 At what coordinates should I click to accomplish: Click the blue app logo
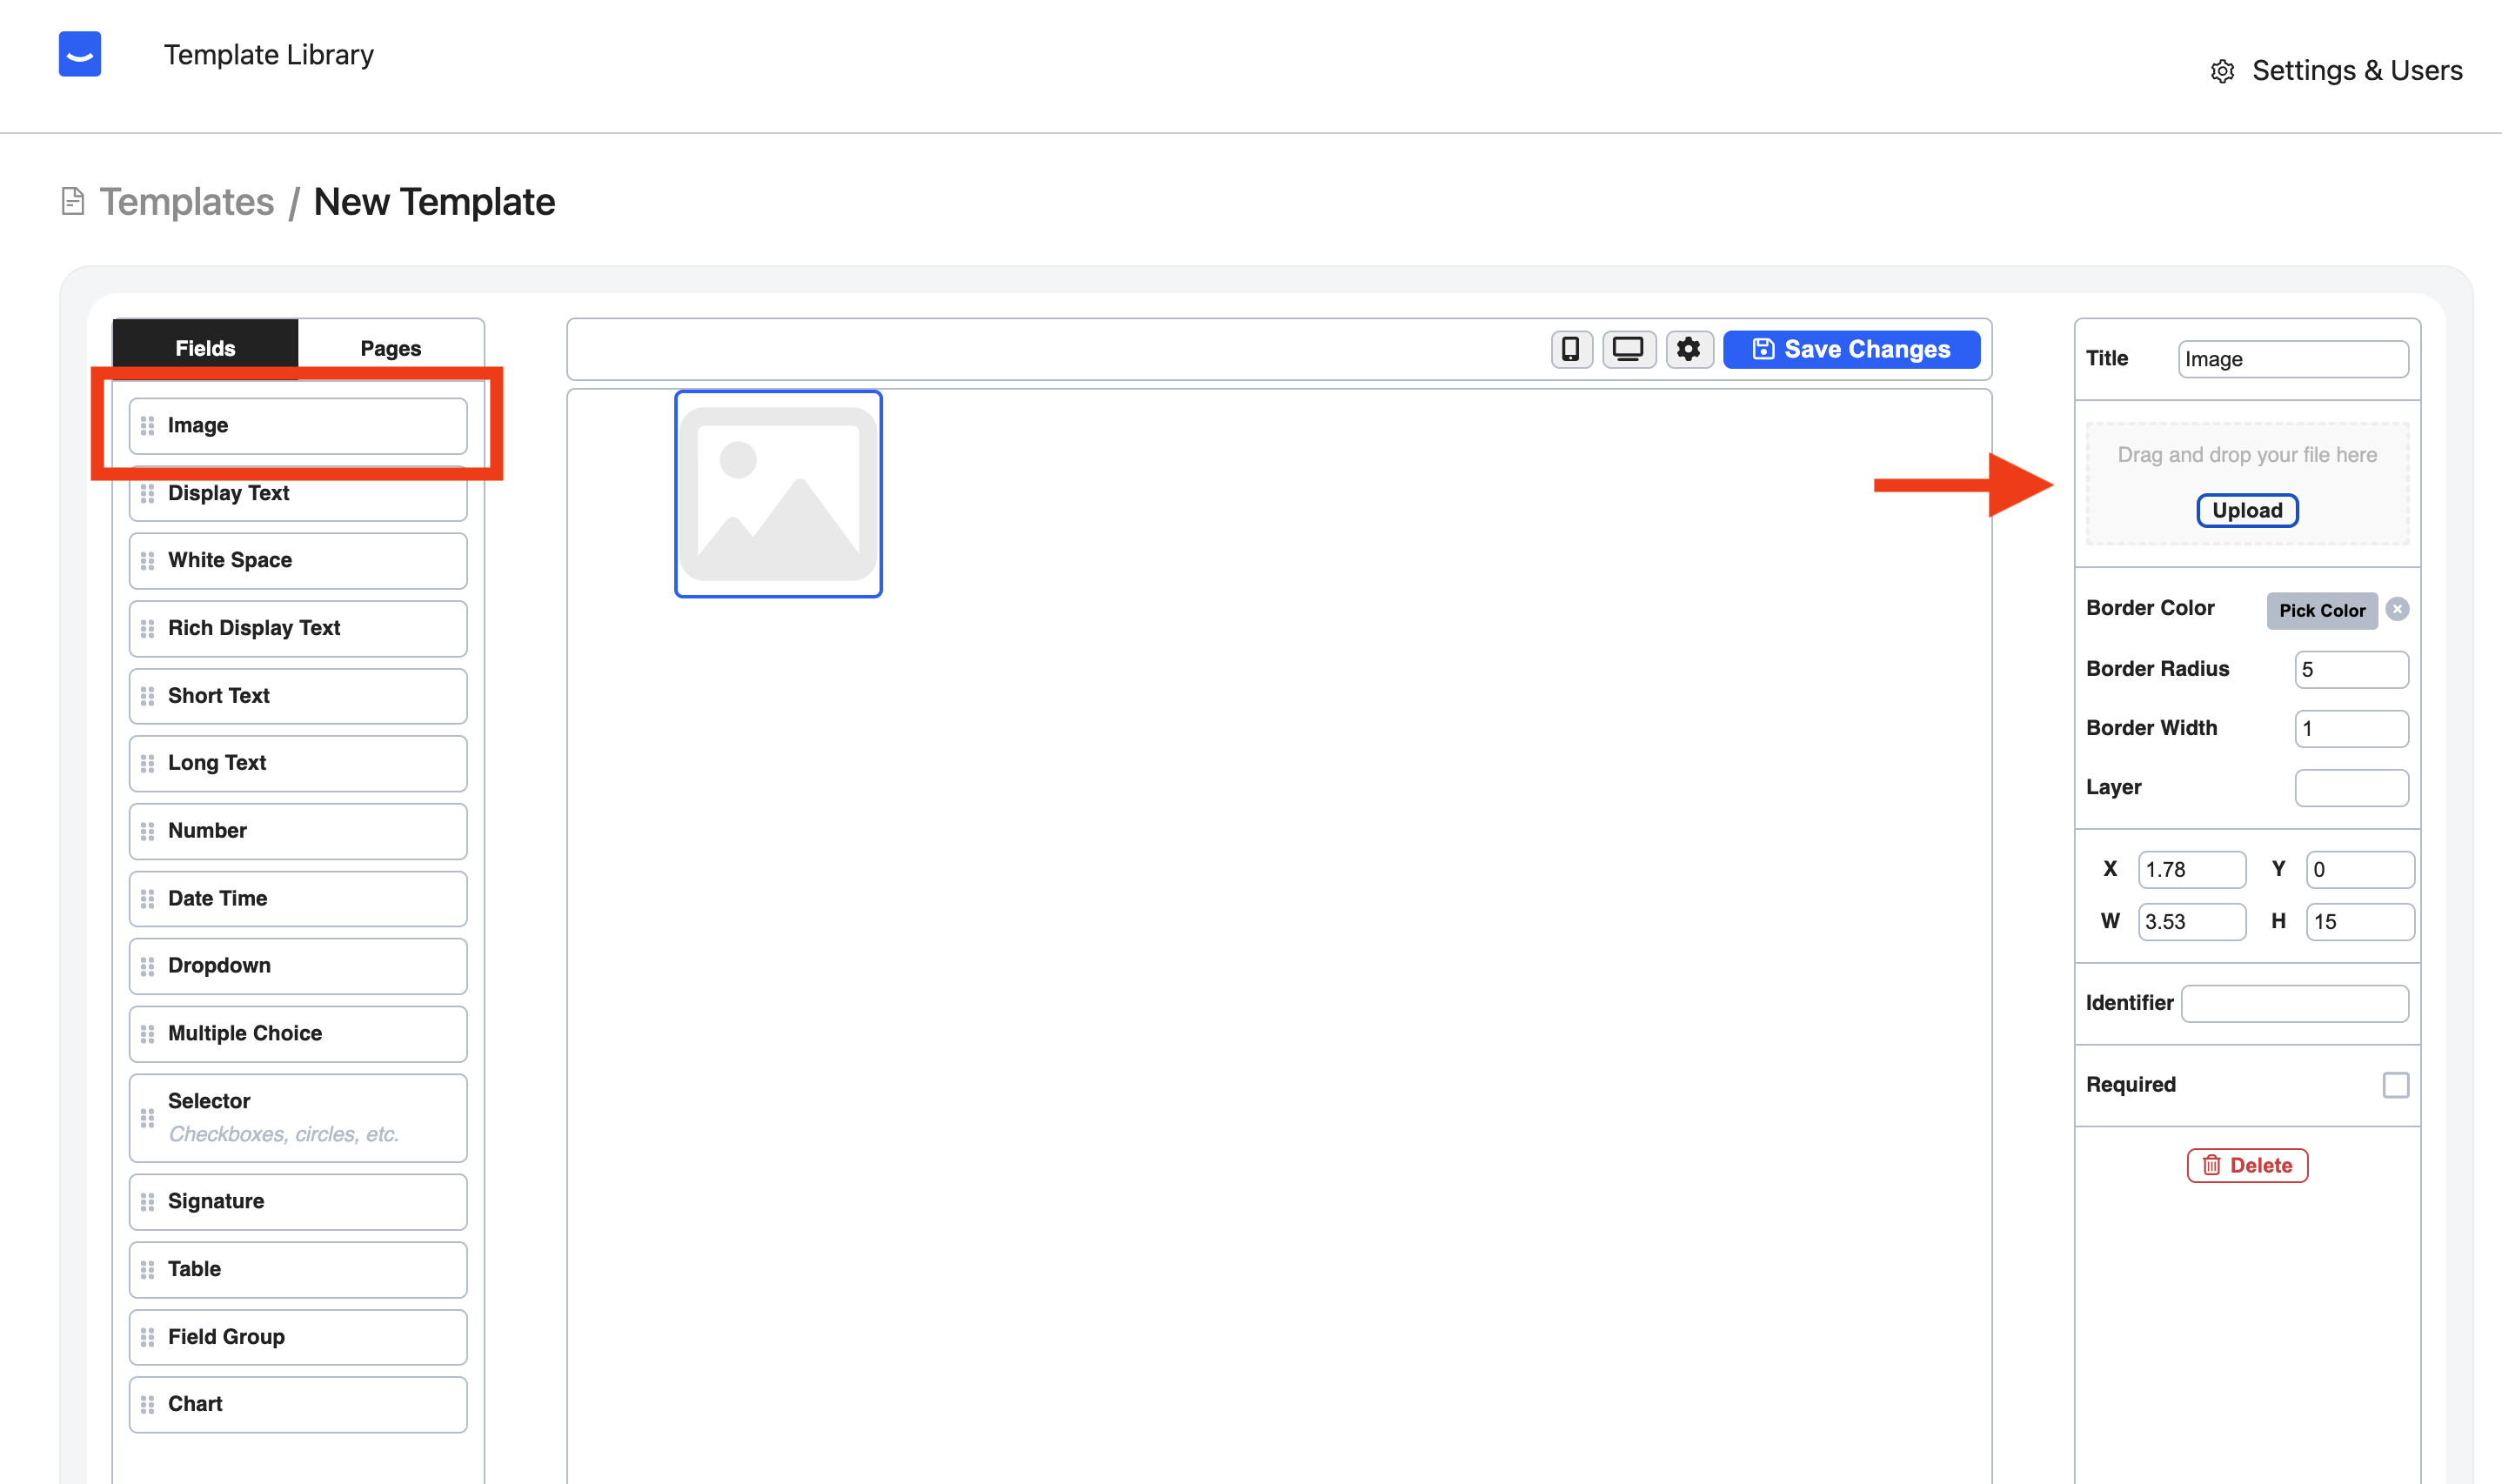pos(80,54)
